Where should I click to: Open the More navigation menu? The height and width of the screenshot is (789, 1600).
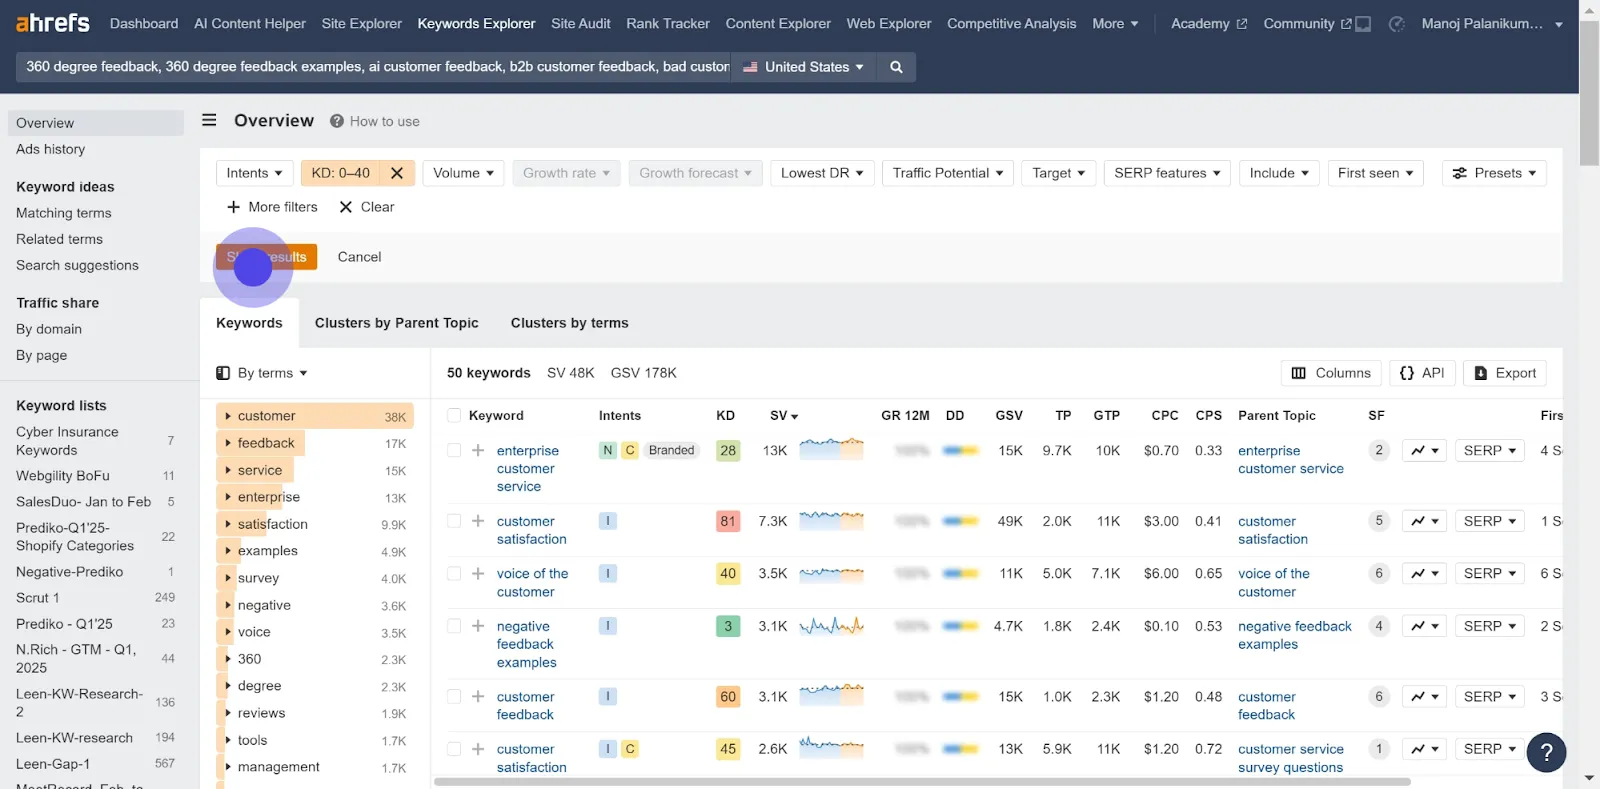1115,23
